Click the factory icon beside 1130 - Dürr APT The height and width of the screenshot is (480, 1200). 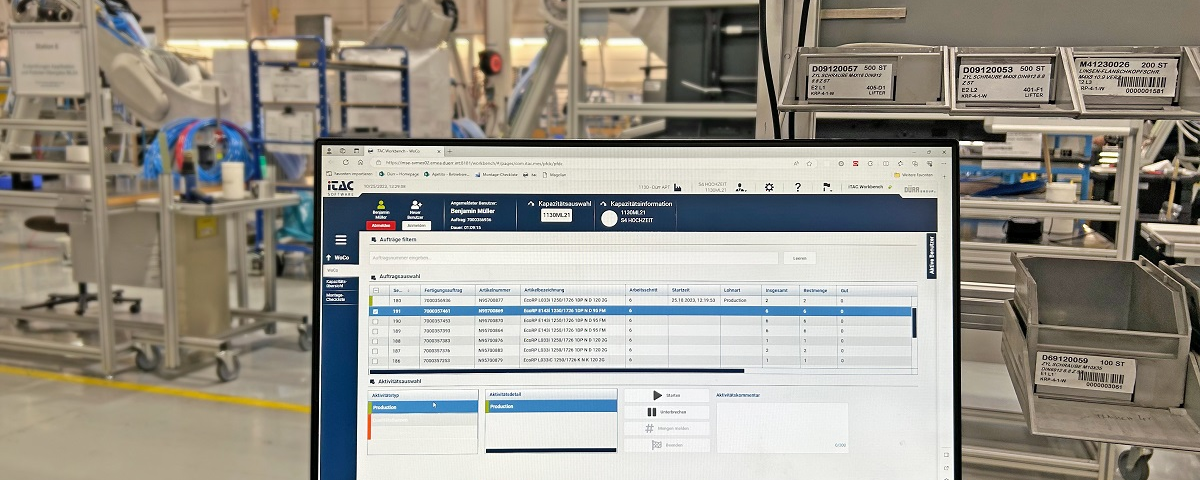tap(677, 187)
